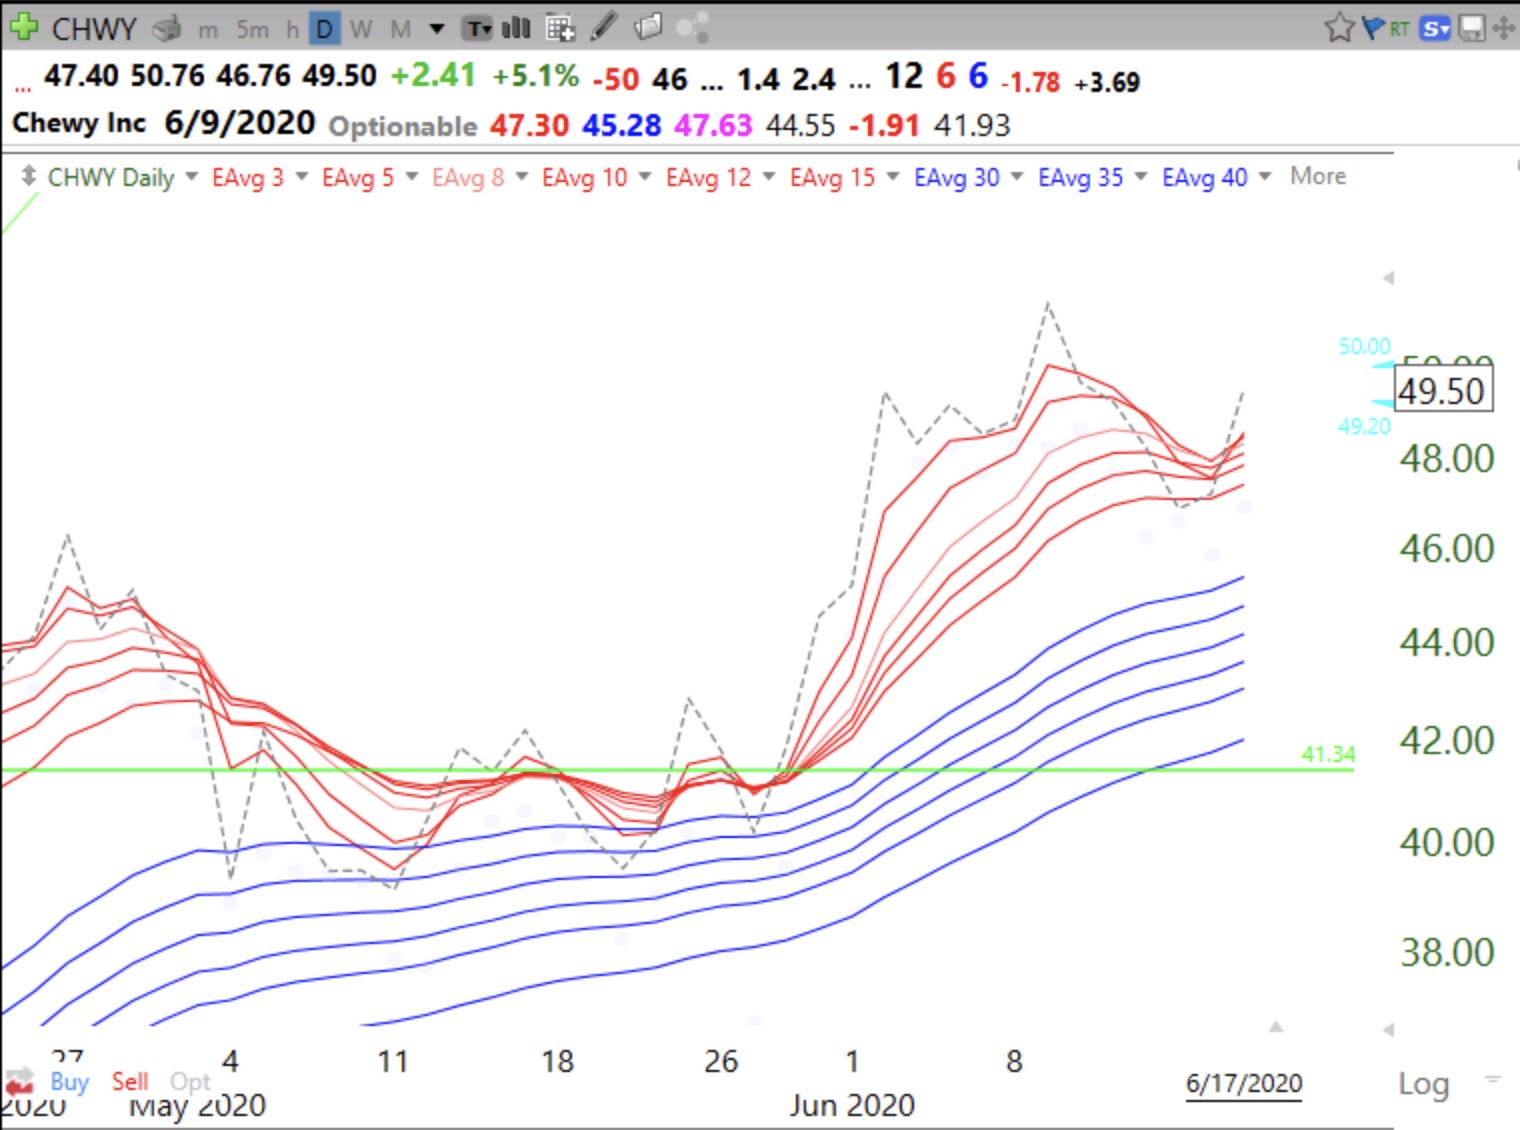
Task: Click the small scale menu icon right of Log
Action: coord(1492,1079)
